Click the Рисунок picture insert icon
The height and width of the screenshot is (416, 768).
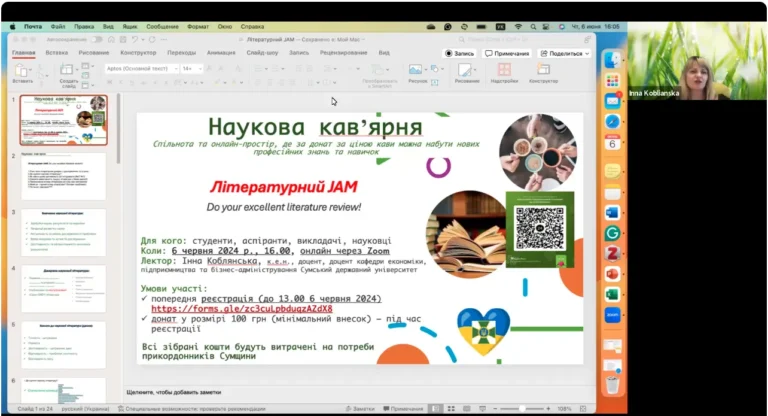(x=415, y=70)
